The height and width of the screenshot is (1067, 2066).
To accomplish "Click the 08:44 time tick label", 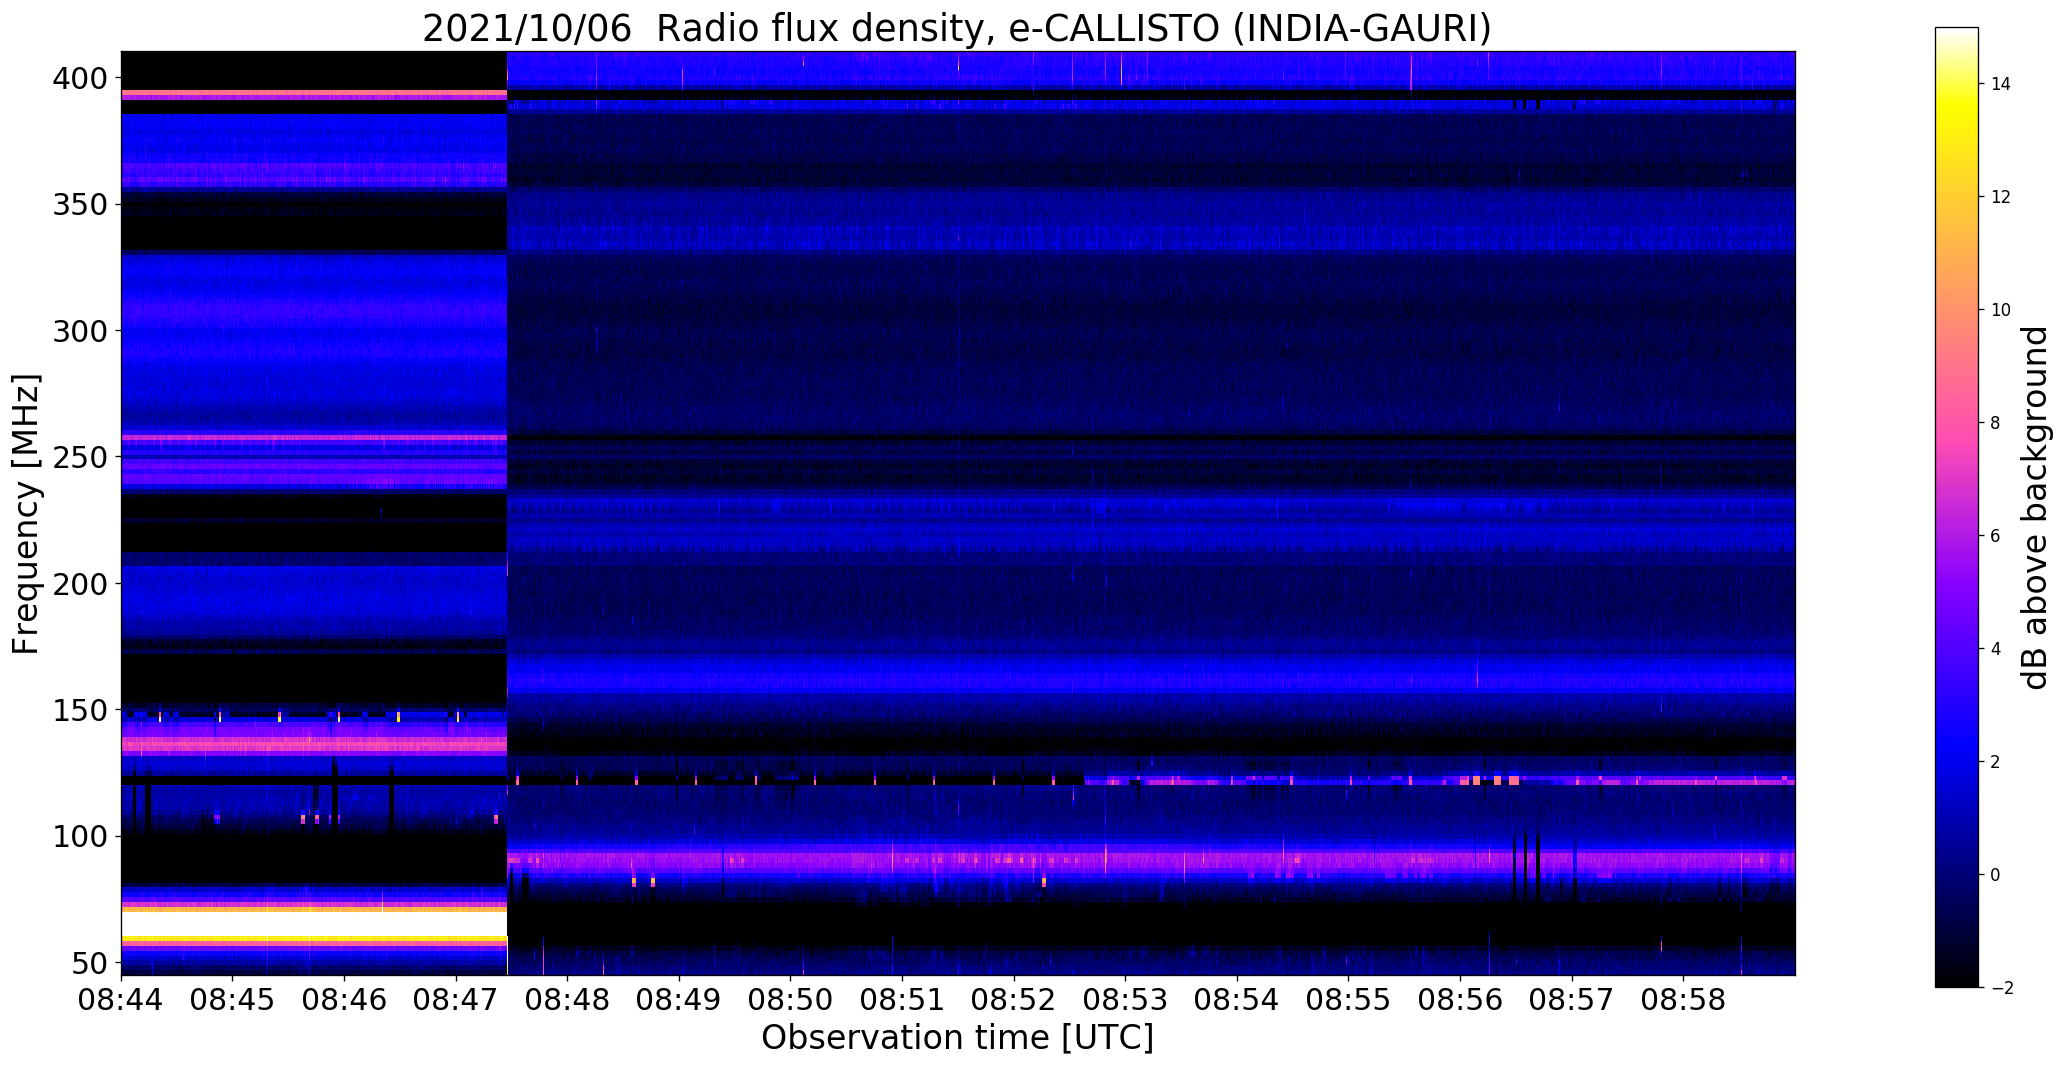I will click(x=122, y=1000).
